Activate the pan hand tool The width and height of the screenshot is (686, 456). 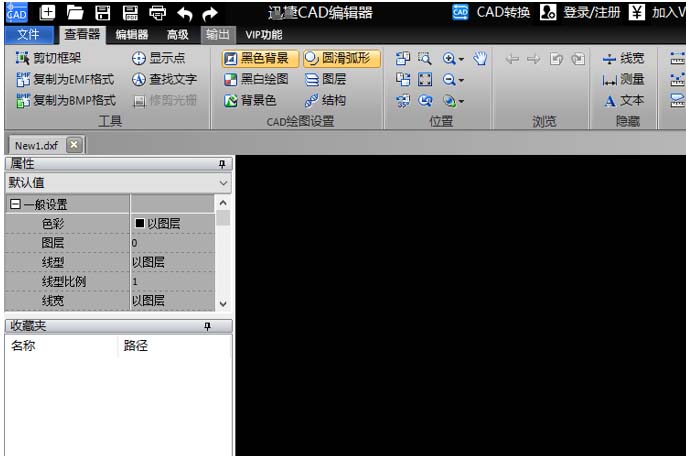click(x=480, y=58)
